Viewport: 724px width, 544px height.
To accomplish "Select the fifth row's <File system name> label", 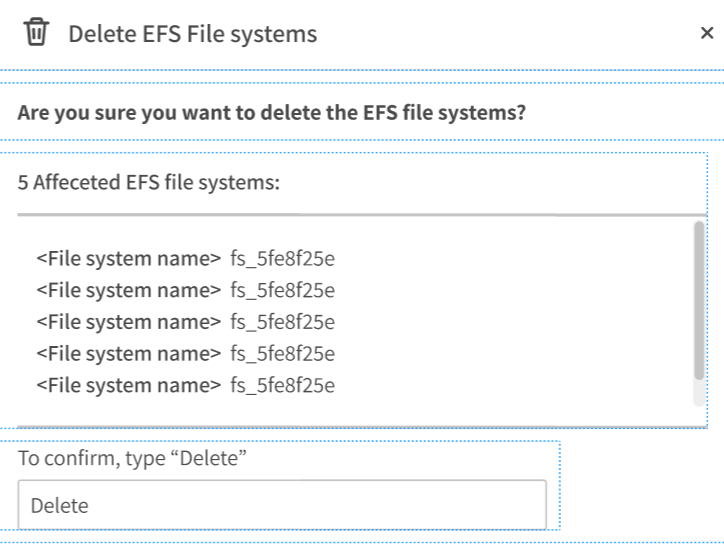I will point(128,385).
